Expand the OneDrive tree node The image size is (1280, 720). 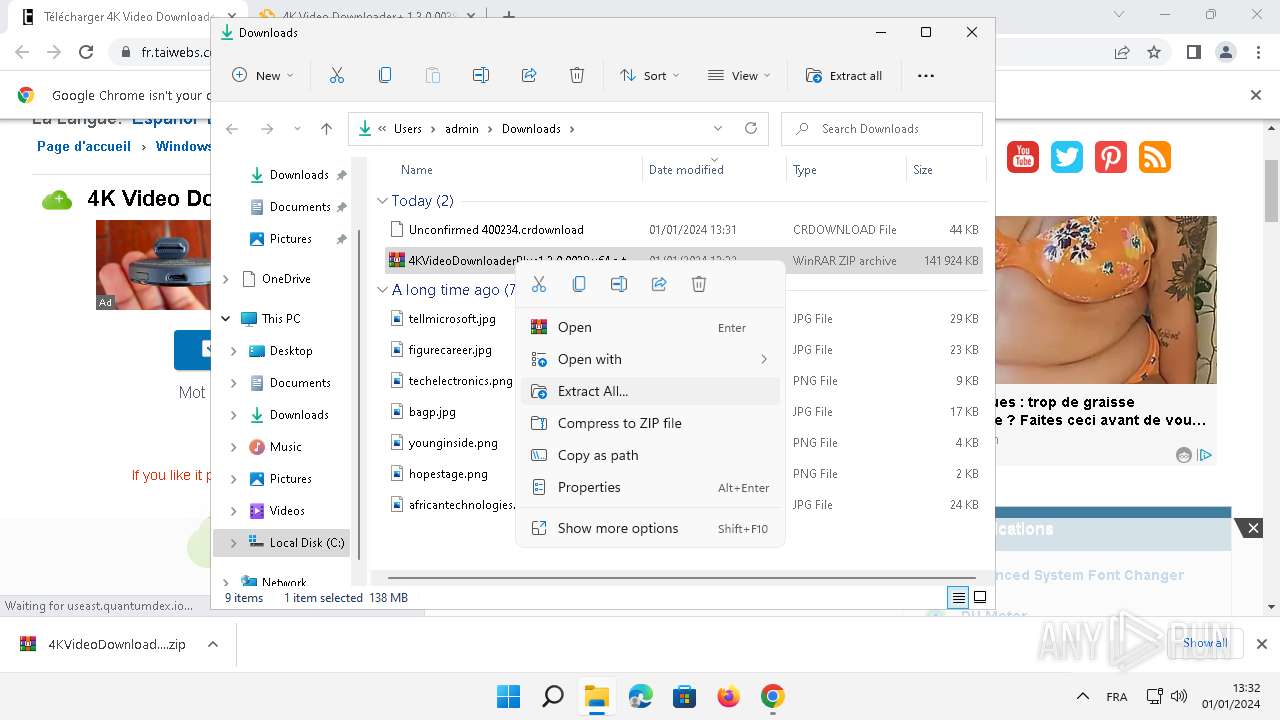click(x=226, y=279)
